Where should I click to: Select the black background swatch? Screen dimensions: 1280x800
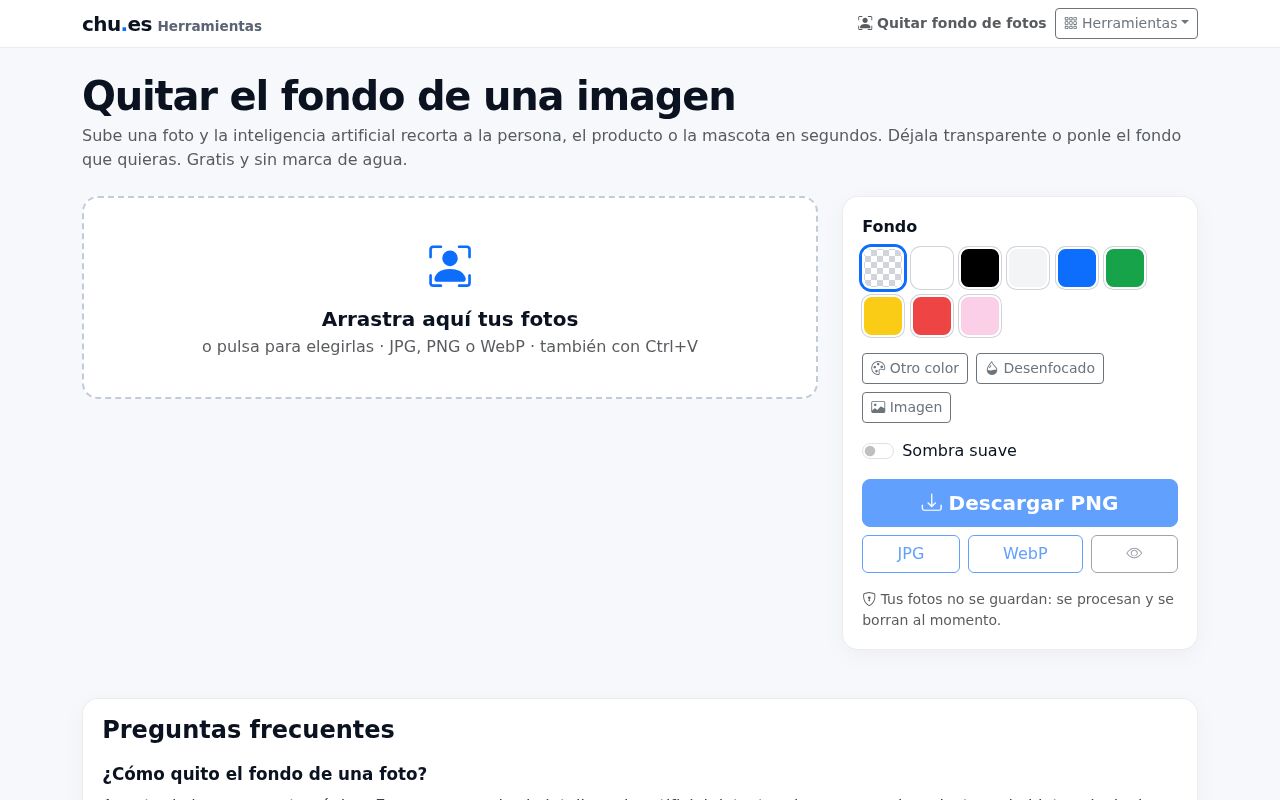[980, 268]
